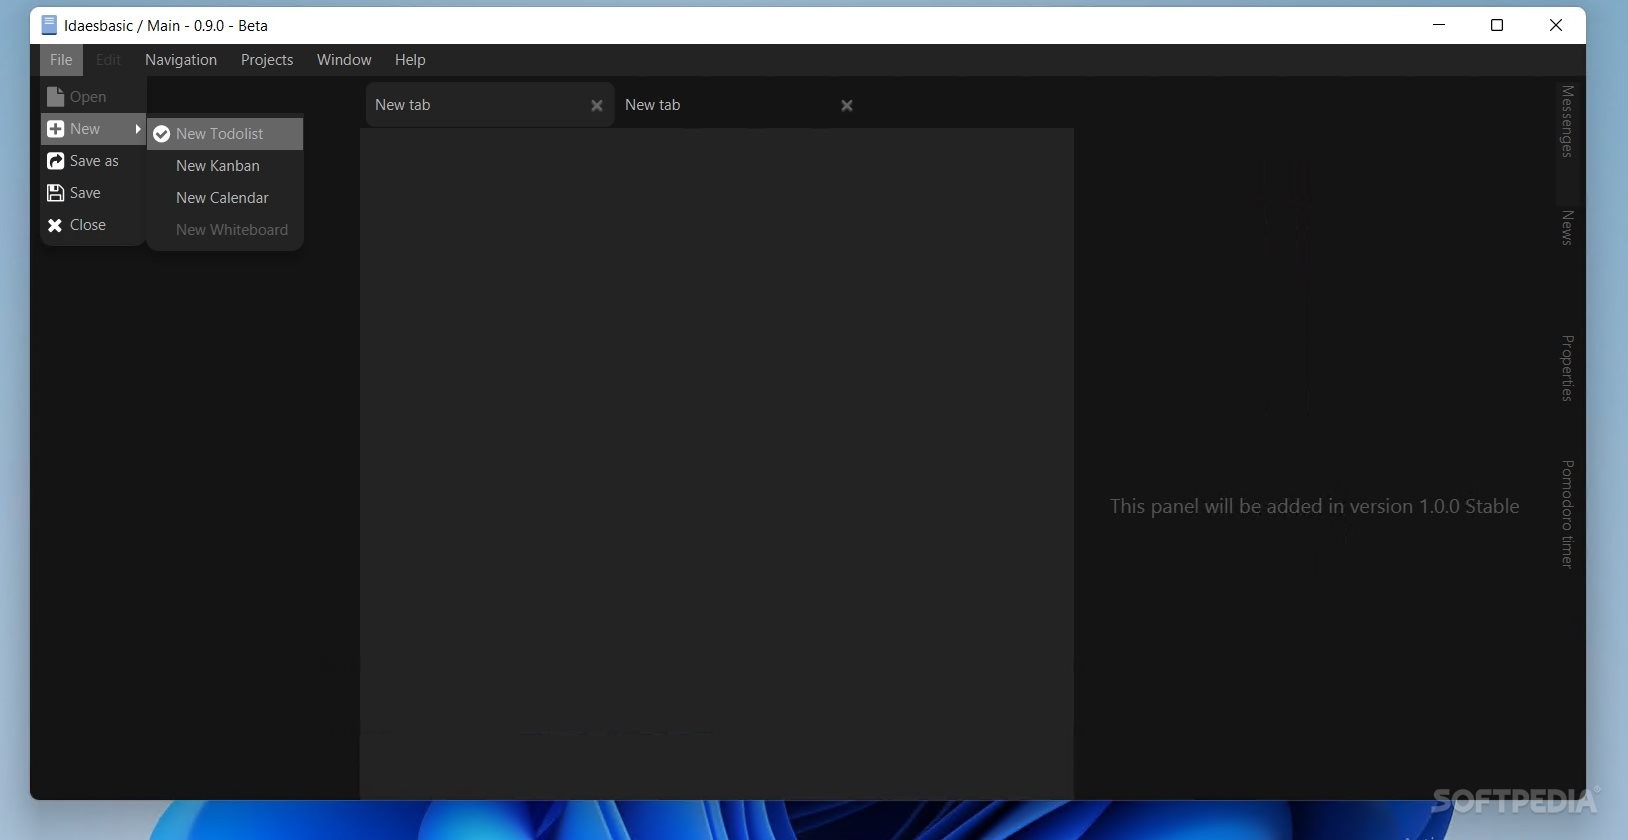Click the checkmark icon beside New Todolist
1628x840 pixels.
[161, 134]
